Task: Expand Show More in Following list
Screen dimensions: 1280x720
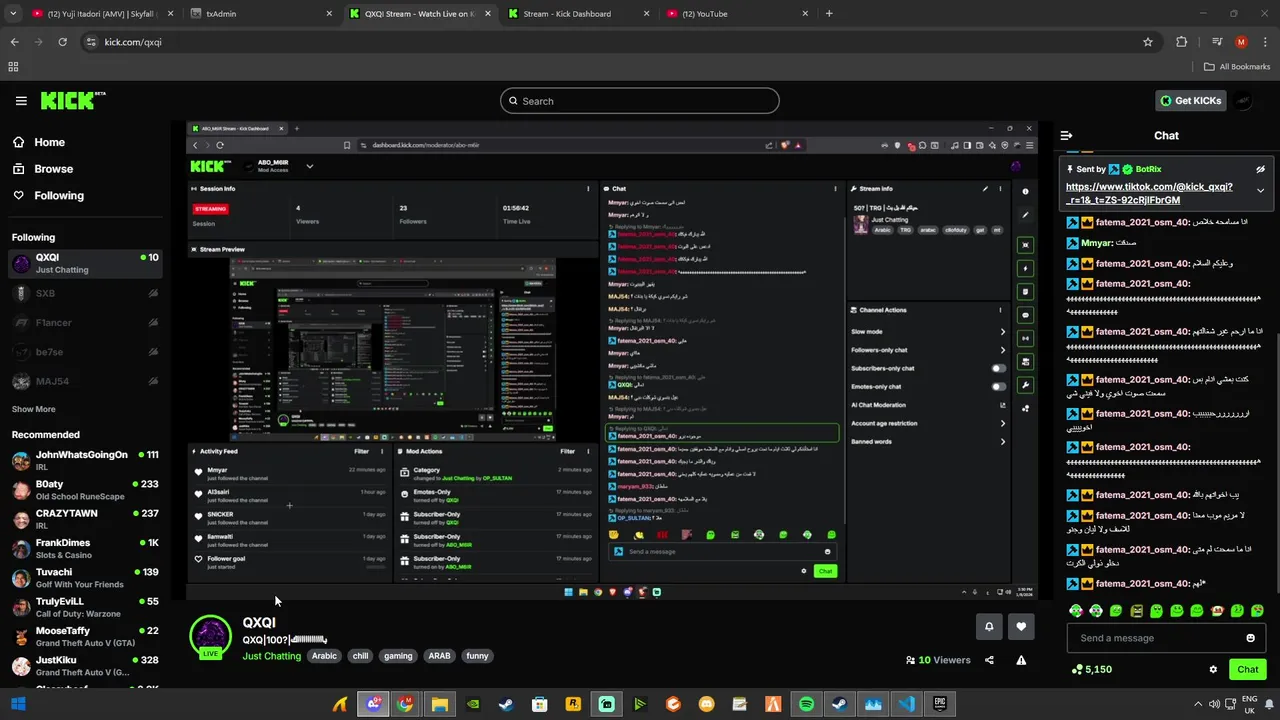Action: click(x=34, y=409)
